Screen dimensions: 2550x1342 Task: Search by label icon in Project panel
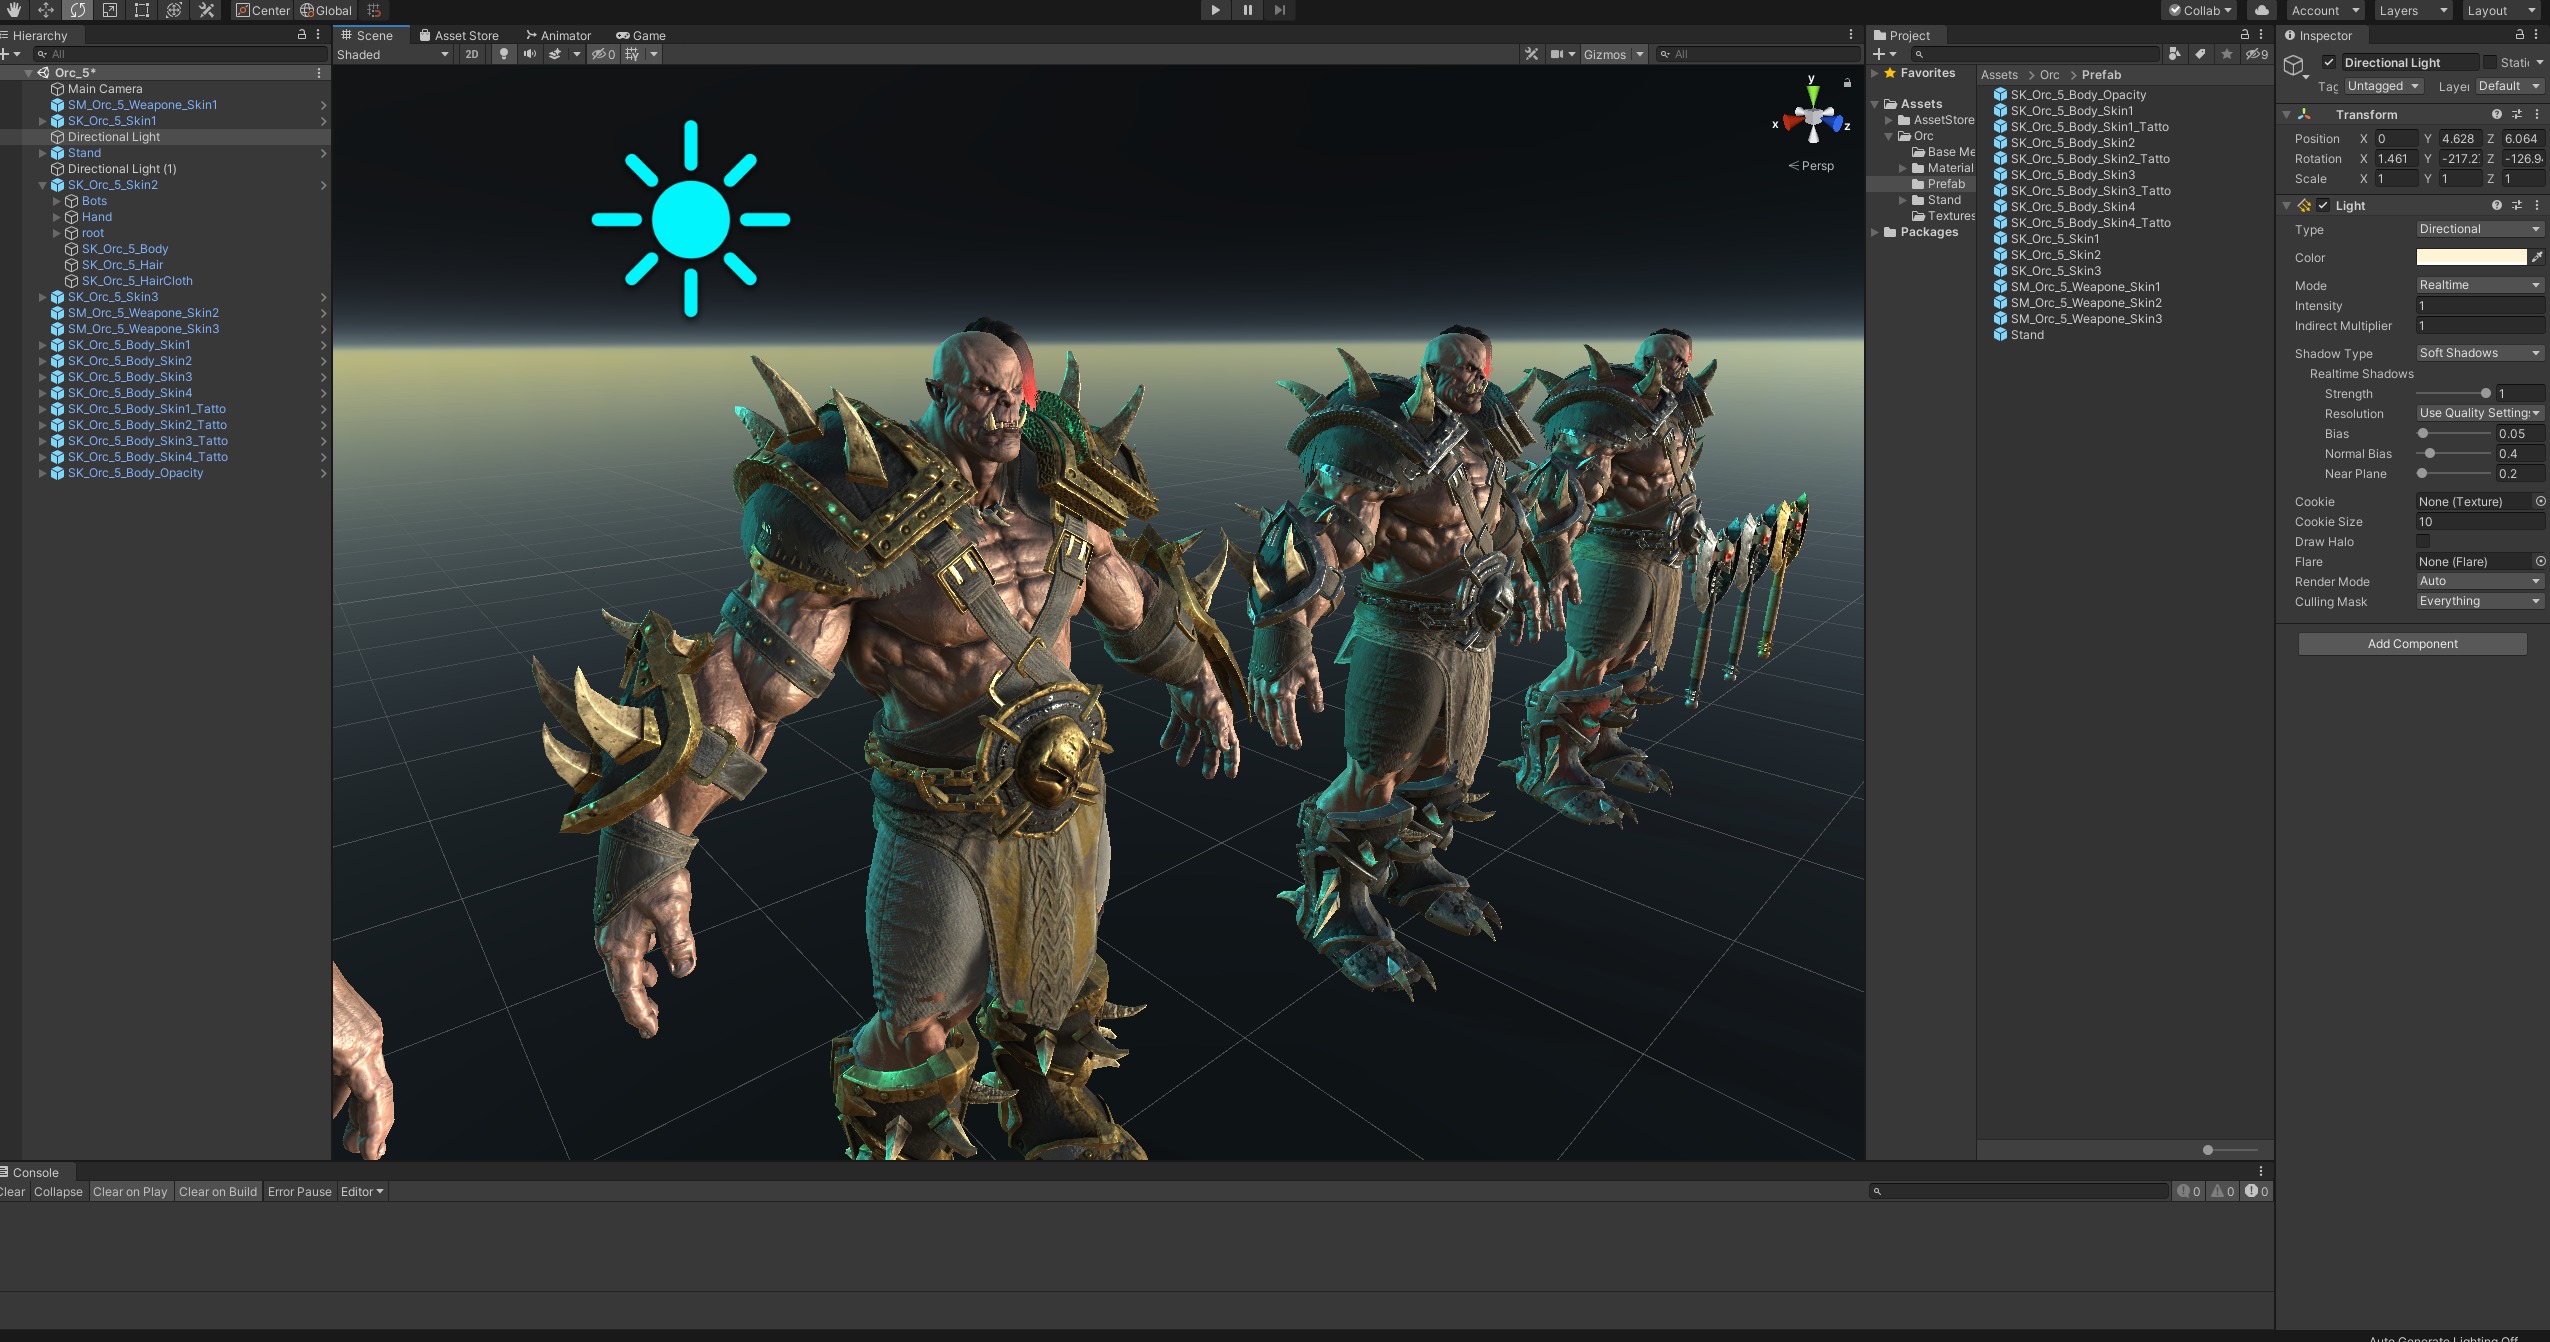pos(2200,54)
